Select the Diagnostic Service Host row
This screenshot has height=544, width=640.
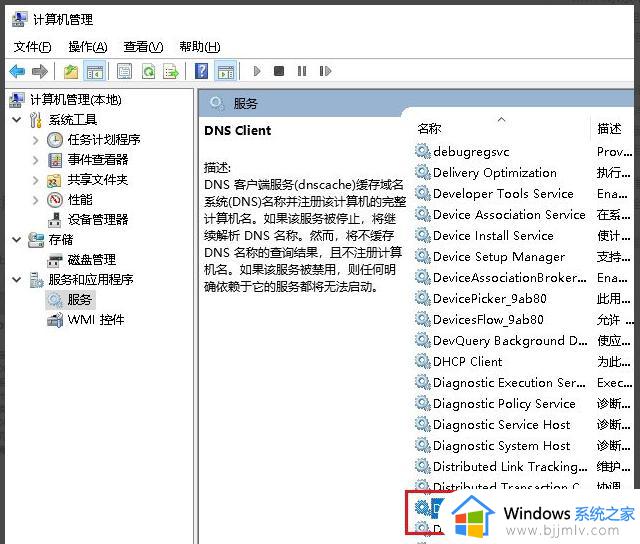(523, 425)
